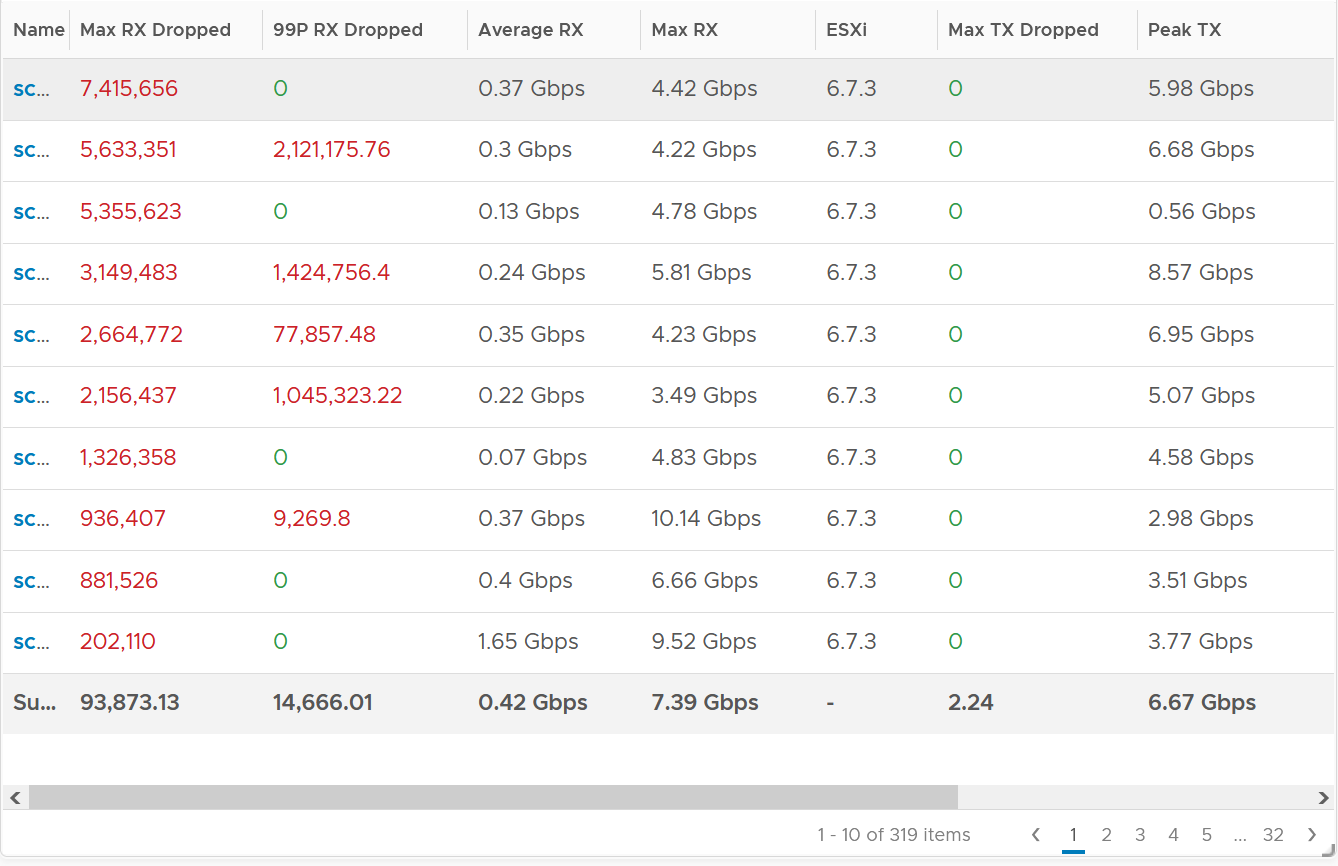The height and width of the screenshot is (866, 1338).
Task: Open host link in 7,415,656 row
Action: pyautogui.click(x=31, y=88)
